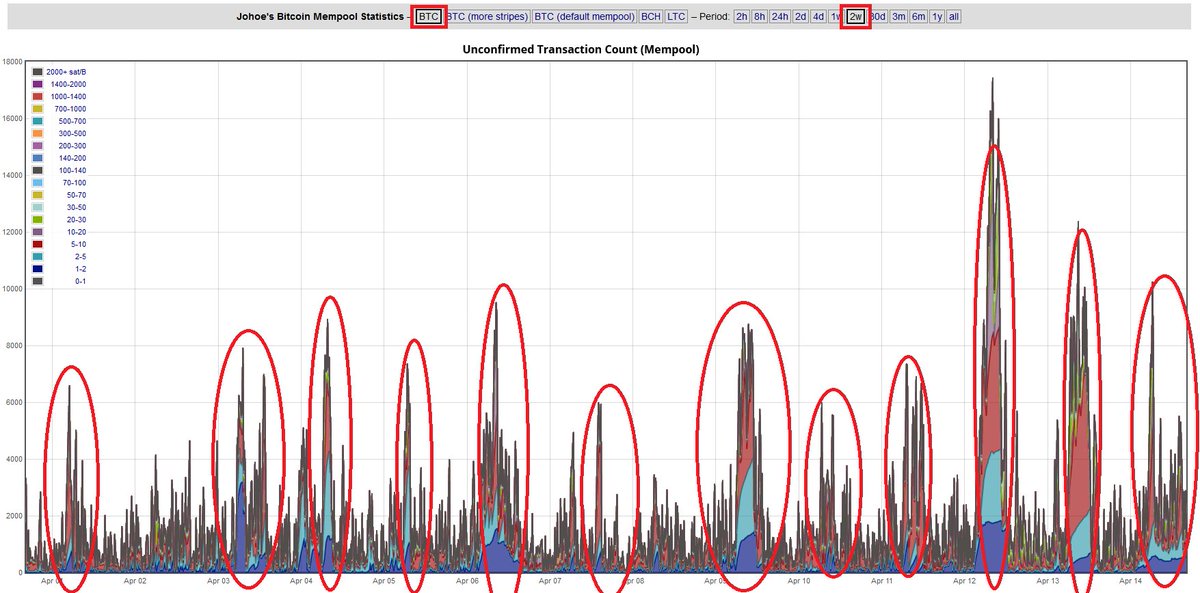The width and height of the screenshot is (1200, 593).
Task: Set the period to 3m
Action: (x=899, y=17)
